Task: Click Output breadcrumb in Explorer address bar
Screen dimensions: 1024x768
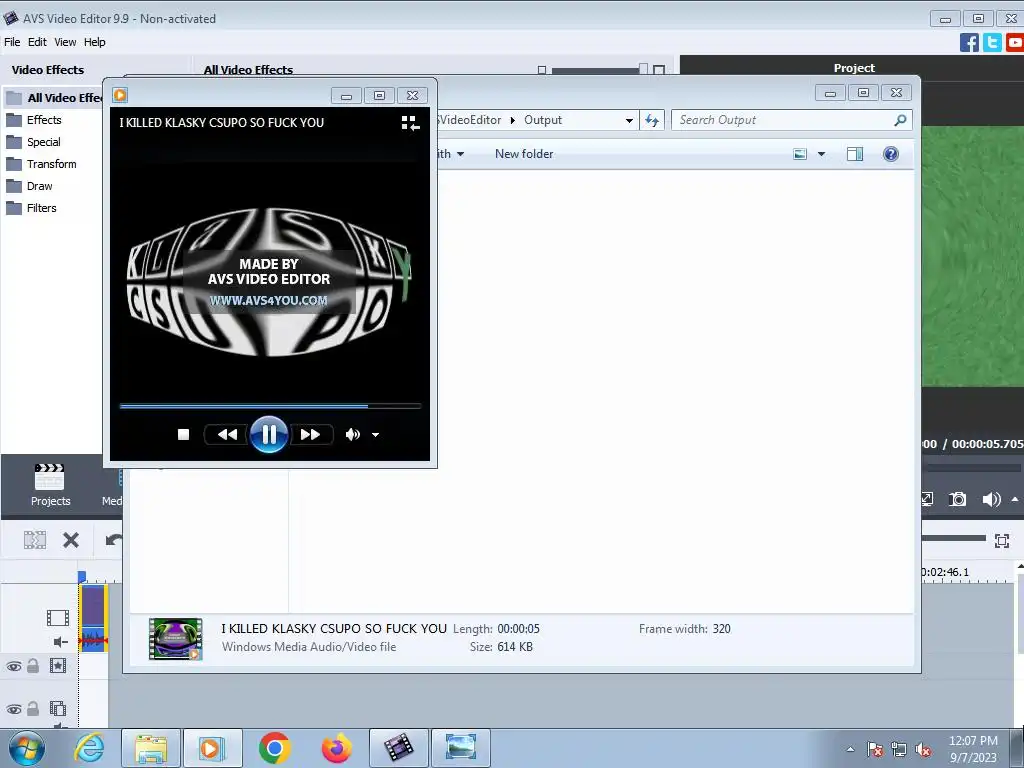Action: [543, 120]
